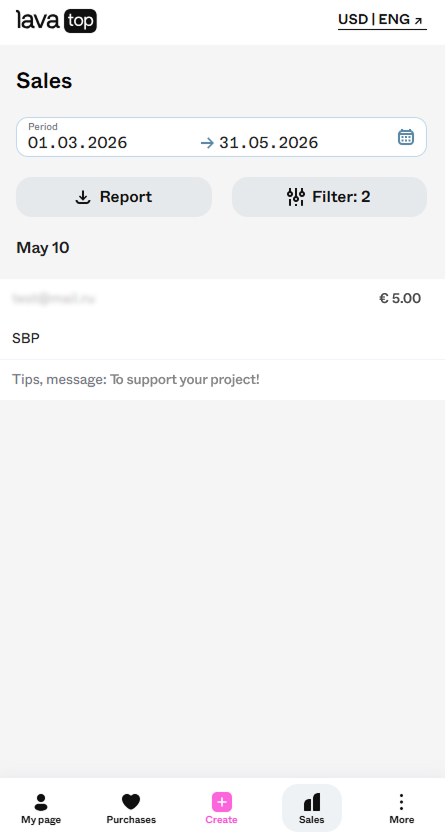Tap the Sales bar chart icon
The image size is (445, 835).
311,802
